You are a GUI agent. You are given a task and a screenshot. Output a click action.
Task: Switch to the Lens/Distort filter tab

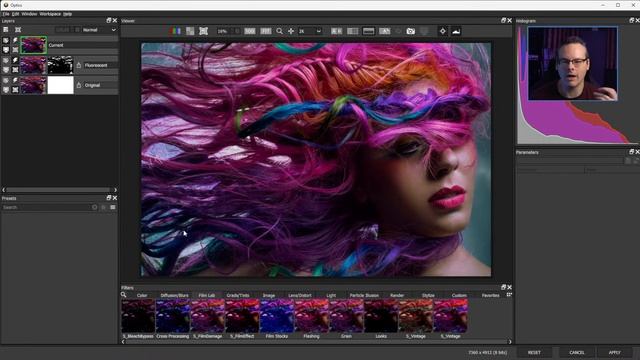pyautogui.click(x=300, y=295)
